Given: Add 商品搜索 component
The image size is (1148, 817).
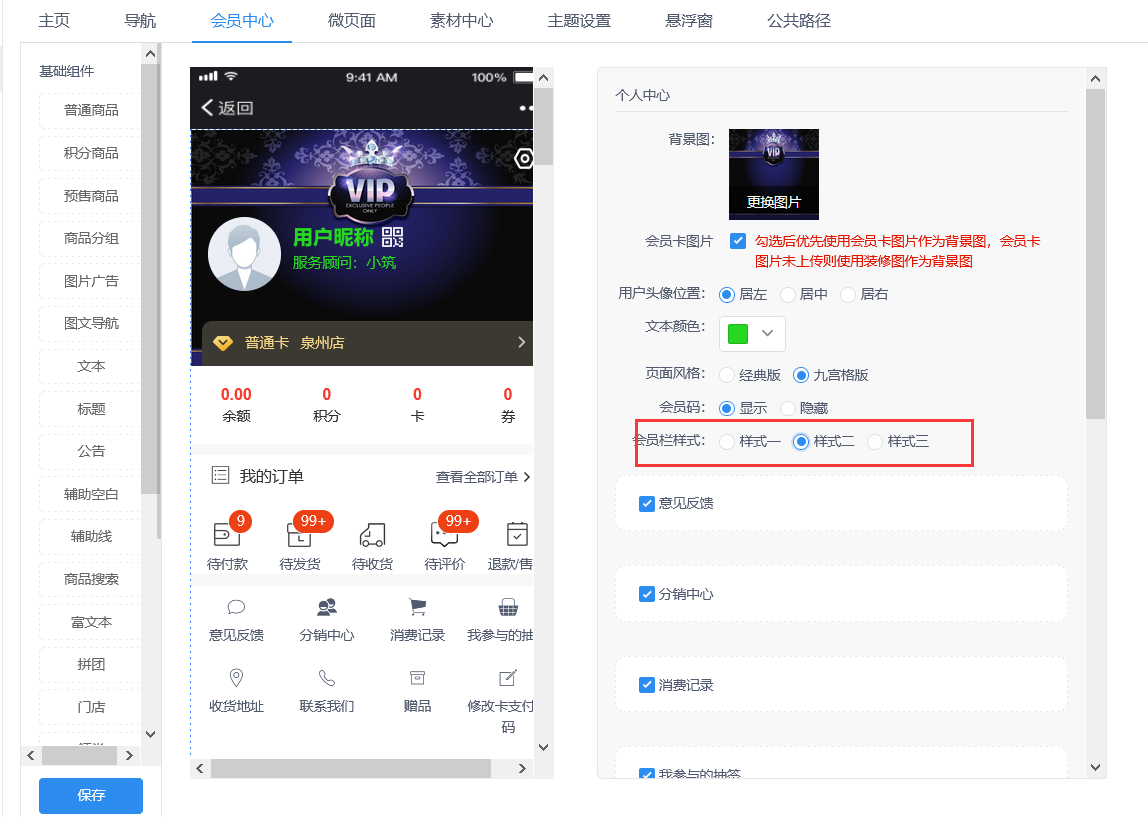Looking at the screenshot, I should click(91, 579).
